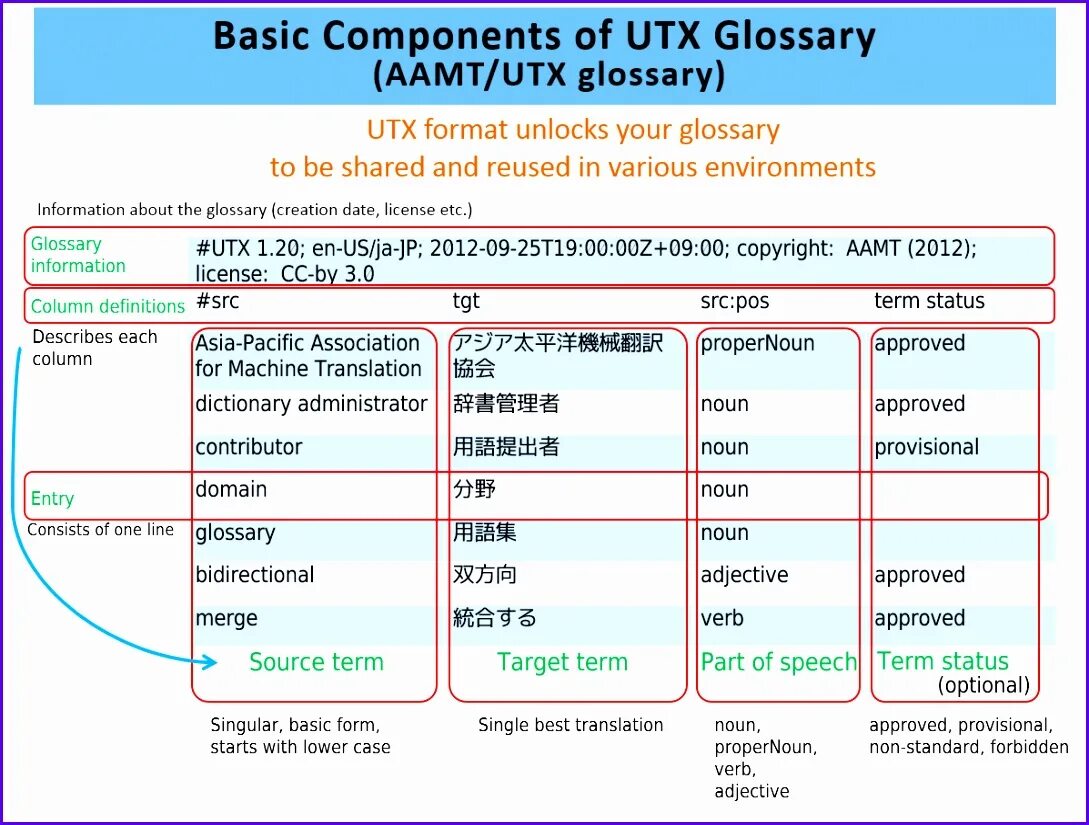
Task: Click the '辞書管理者' target term
Action: click(506, 403)
